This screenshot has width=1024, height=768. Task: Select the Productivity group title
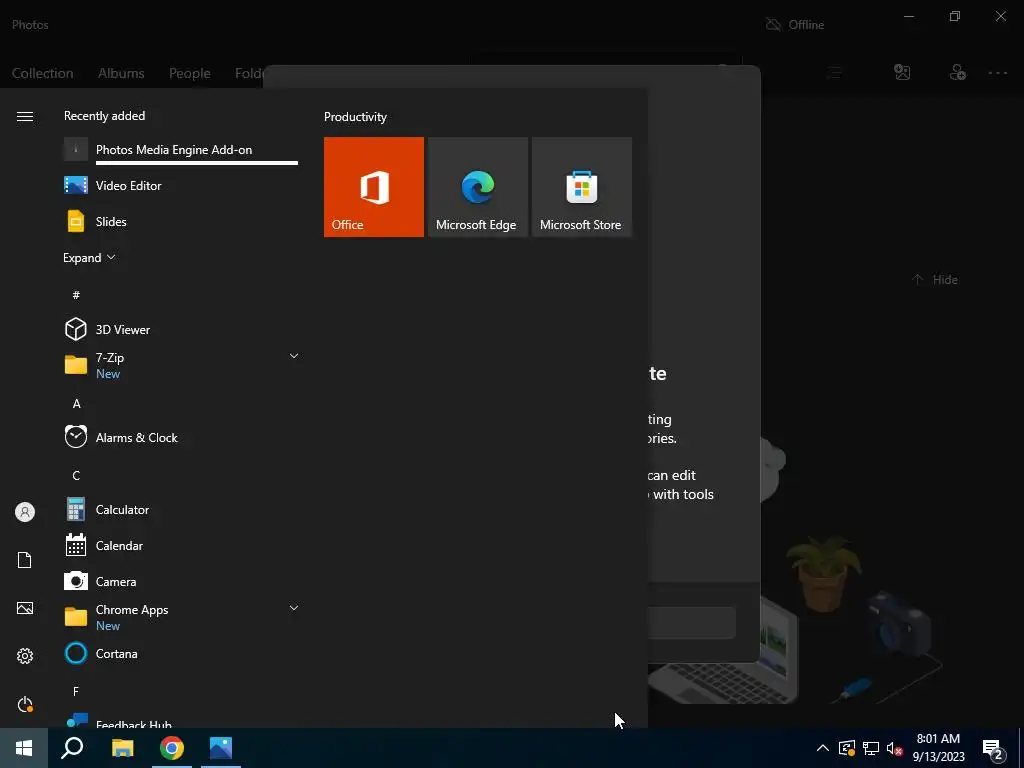[355, 117]
